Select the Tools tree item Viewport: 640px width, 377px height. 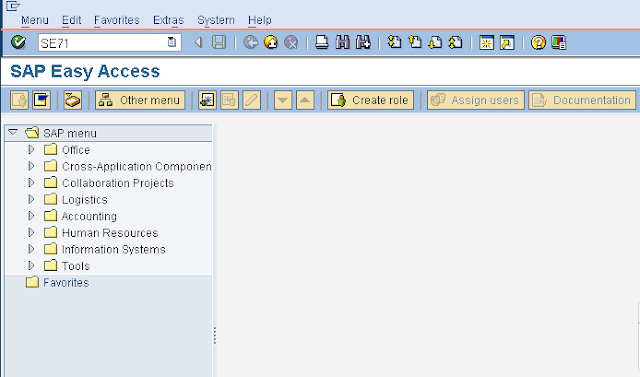[x=76, y=266]
